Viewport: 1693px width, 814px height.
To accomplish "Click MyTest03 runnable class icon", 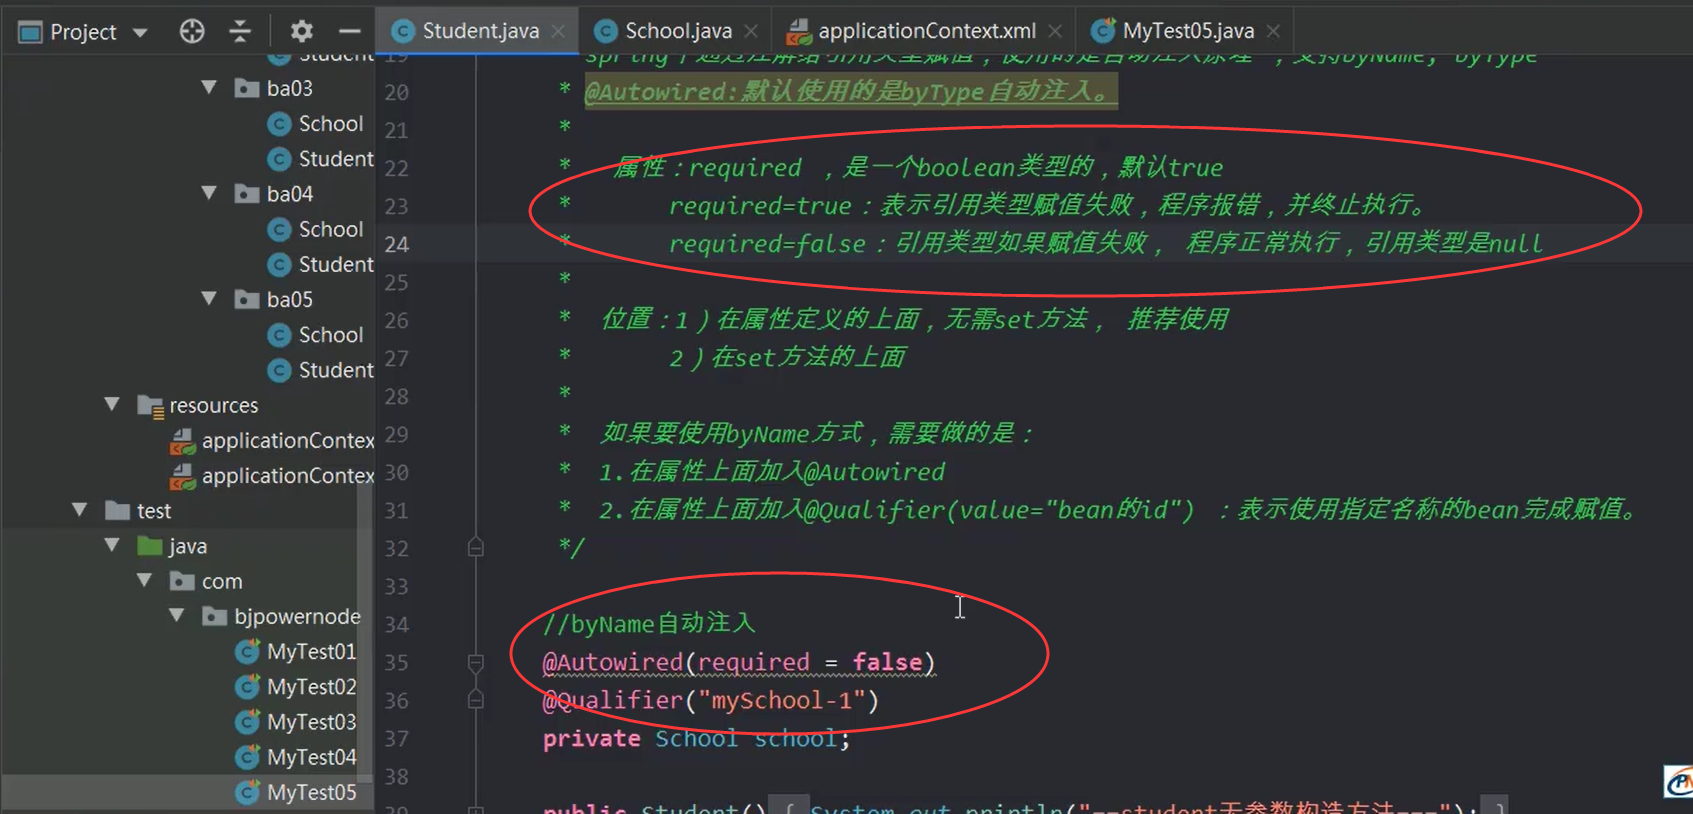I will [x=247, y=722].
